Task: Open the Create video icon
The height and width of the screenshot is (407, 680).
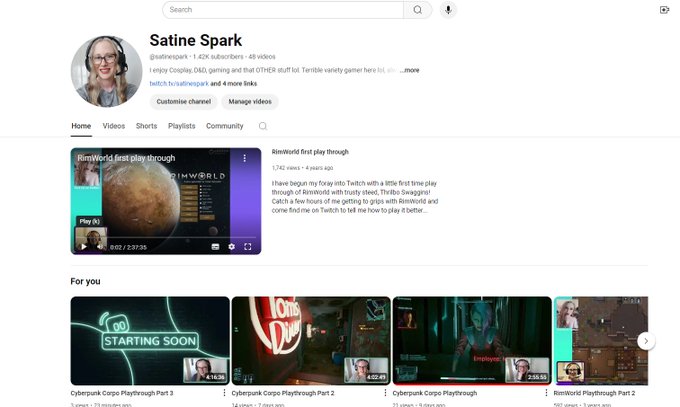Action: 664,10
